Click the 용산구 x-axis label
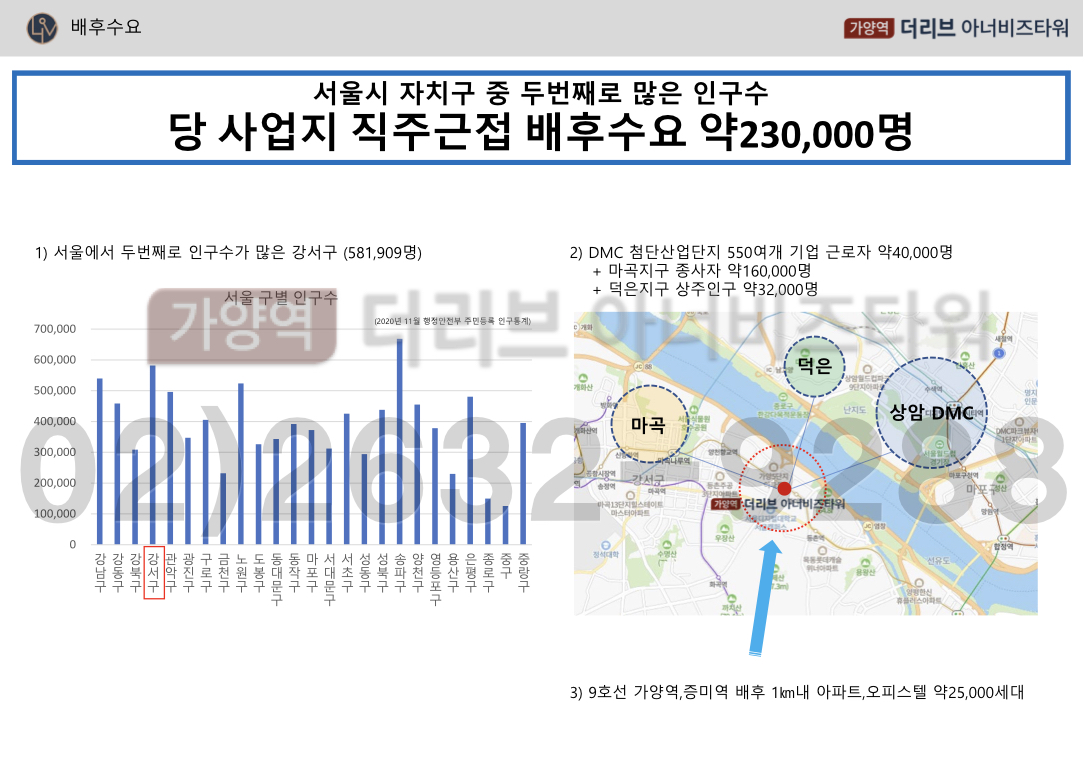This screenshot has width=1085, height=767. 453,572
